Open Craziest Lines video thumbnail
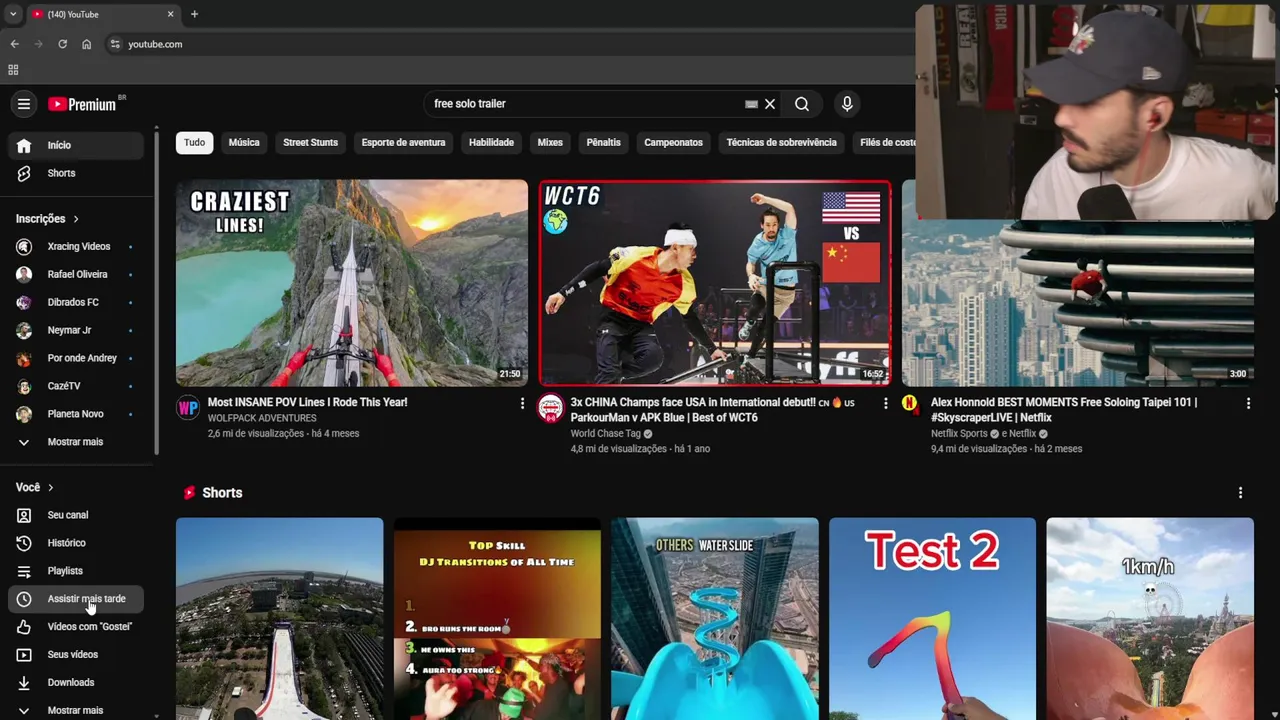This screenshot has width=1280, height=720. [x=352, y=283]
